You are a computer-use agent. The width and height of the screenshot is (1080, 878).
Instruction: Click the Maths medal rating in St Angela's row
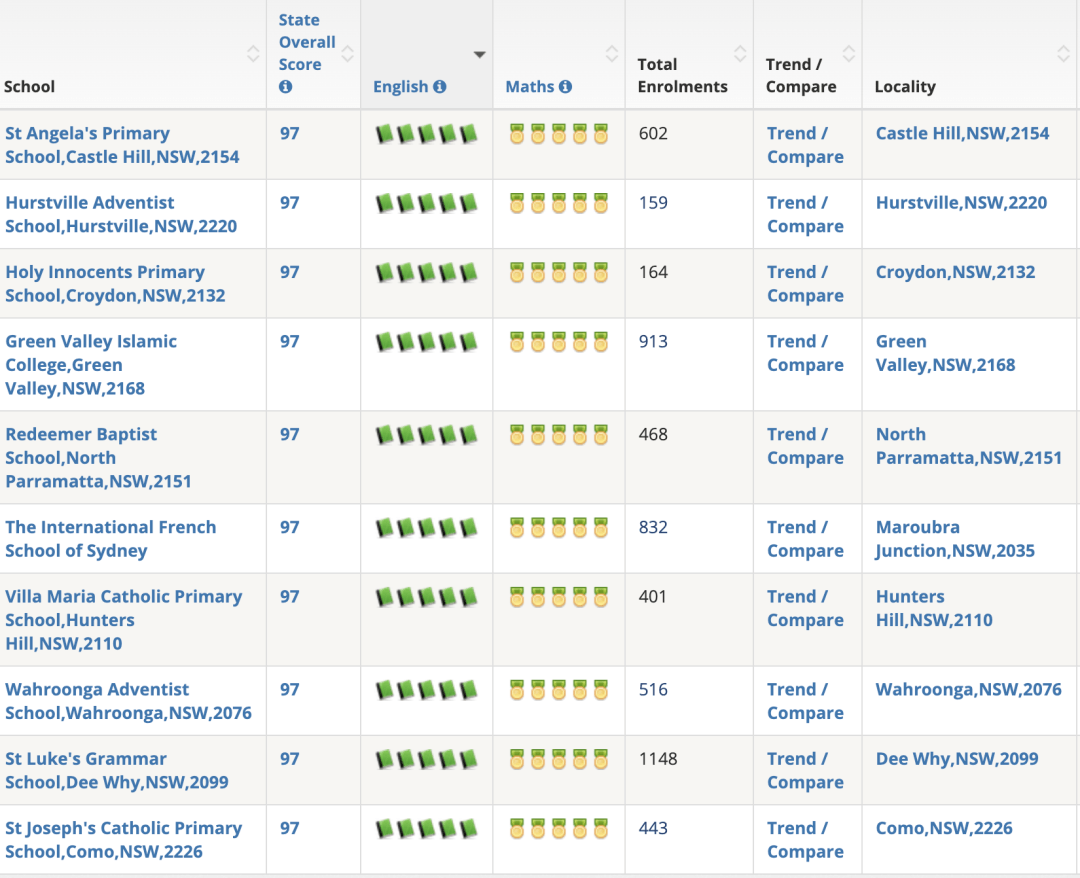pyautogui.click(x=559, y=134)
